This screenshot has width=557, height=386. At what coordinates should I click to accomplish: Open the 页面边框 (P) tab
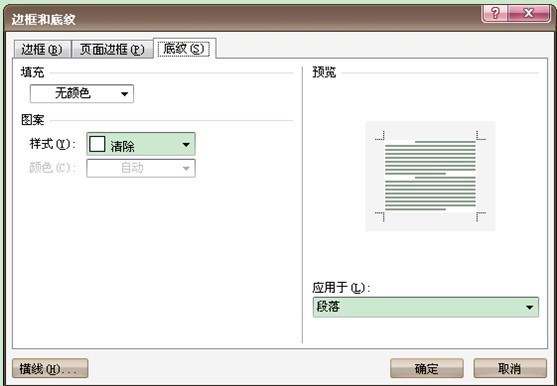pos(112,49)
